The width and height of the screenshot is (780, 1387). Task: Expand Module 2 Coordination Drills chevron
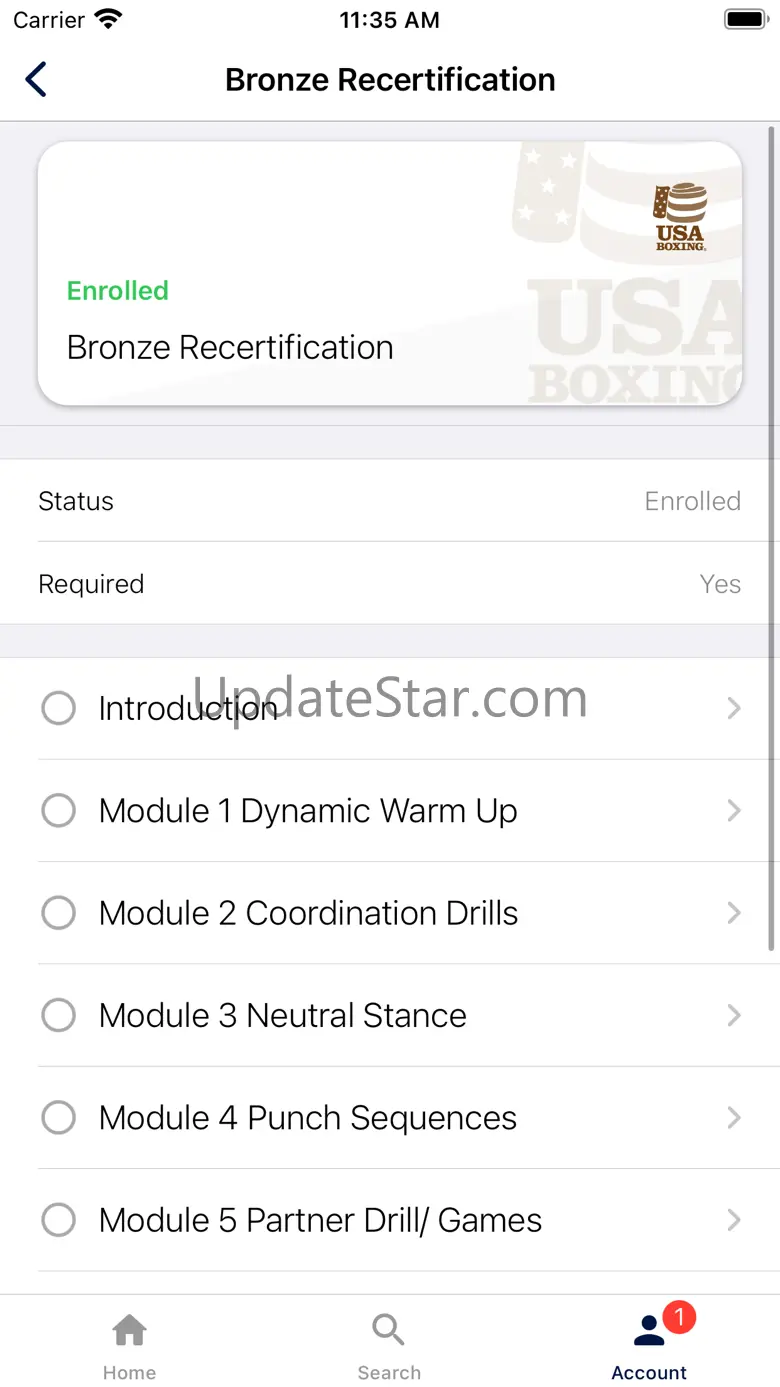tap(734, 913)
